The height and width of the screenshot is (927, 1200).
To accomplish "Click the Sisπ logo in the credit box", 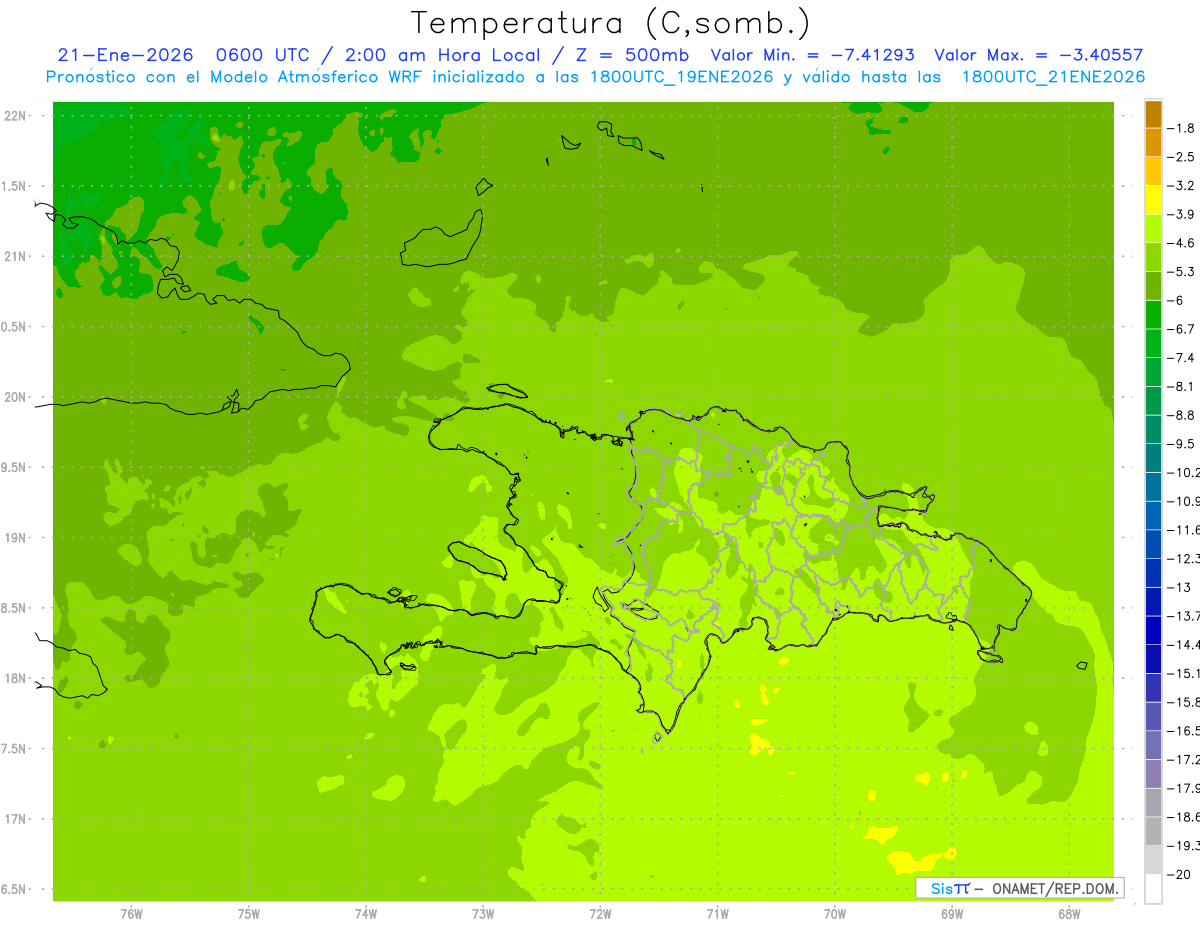I will coord(950,888).
